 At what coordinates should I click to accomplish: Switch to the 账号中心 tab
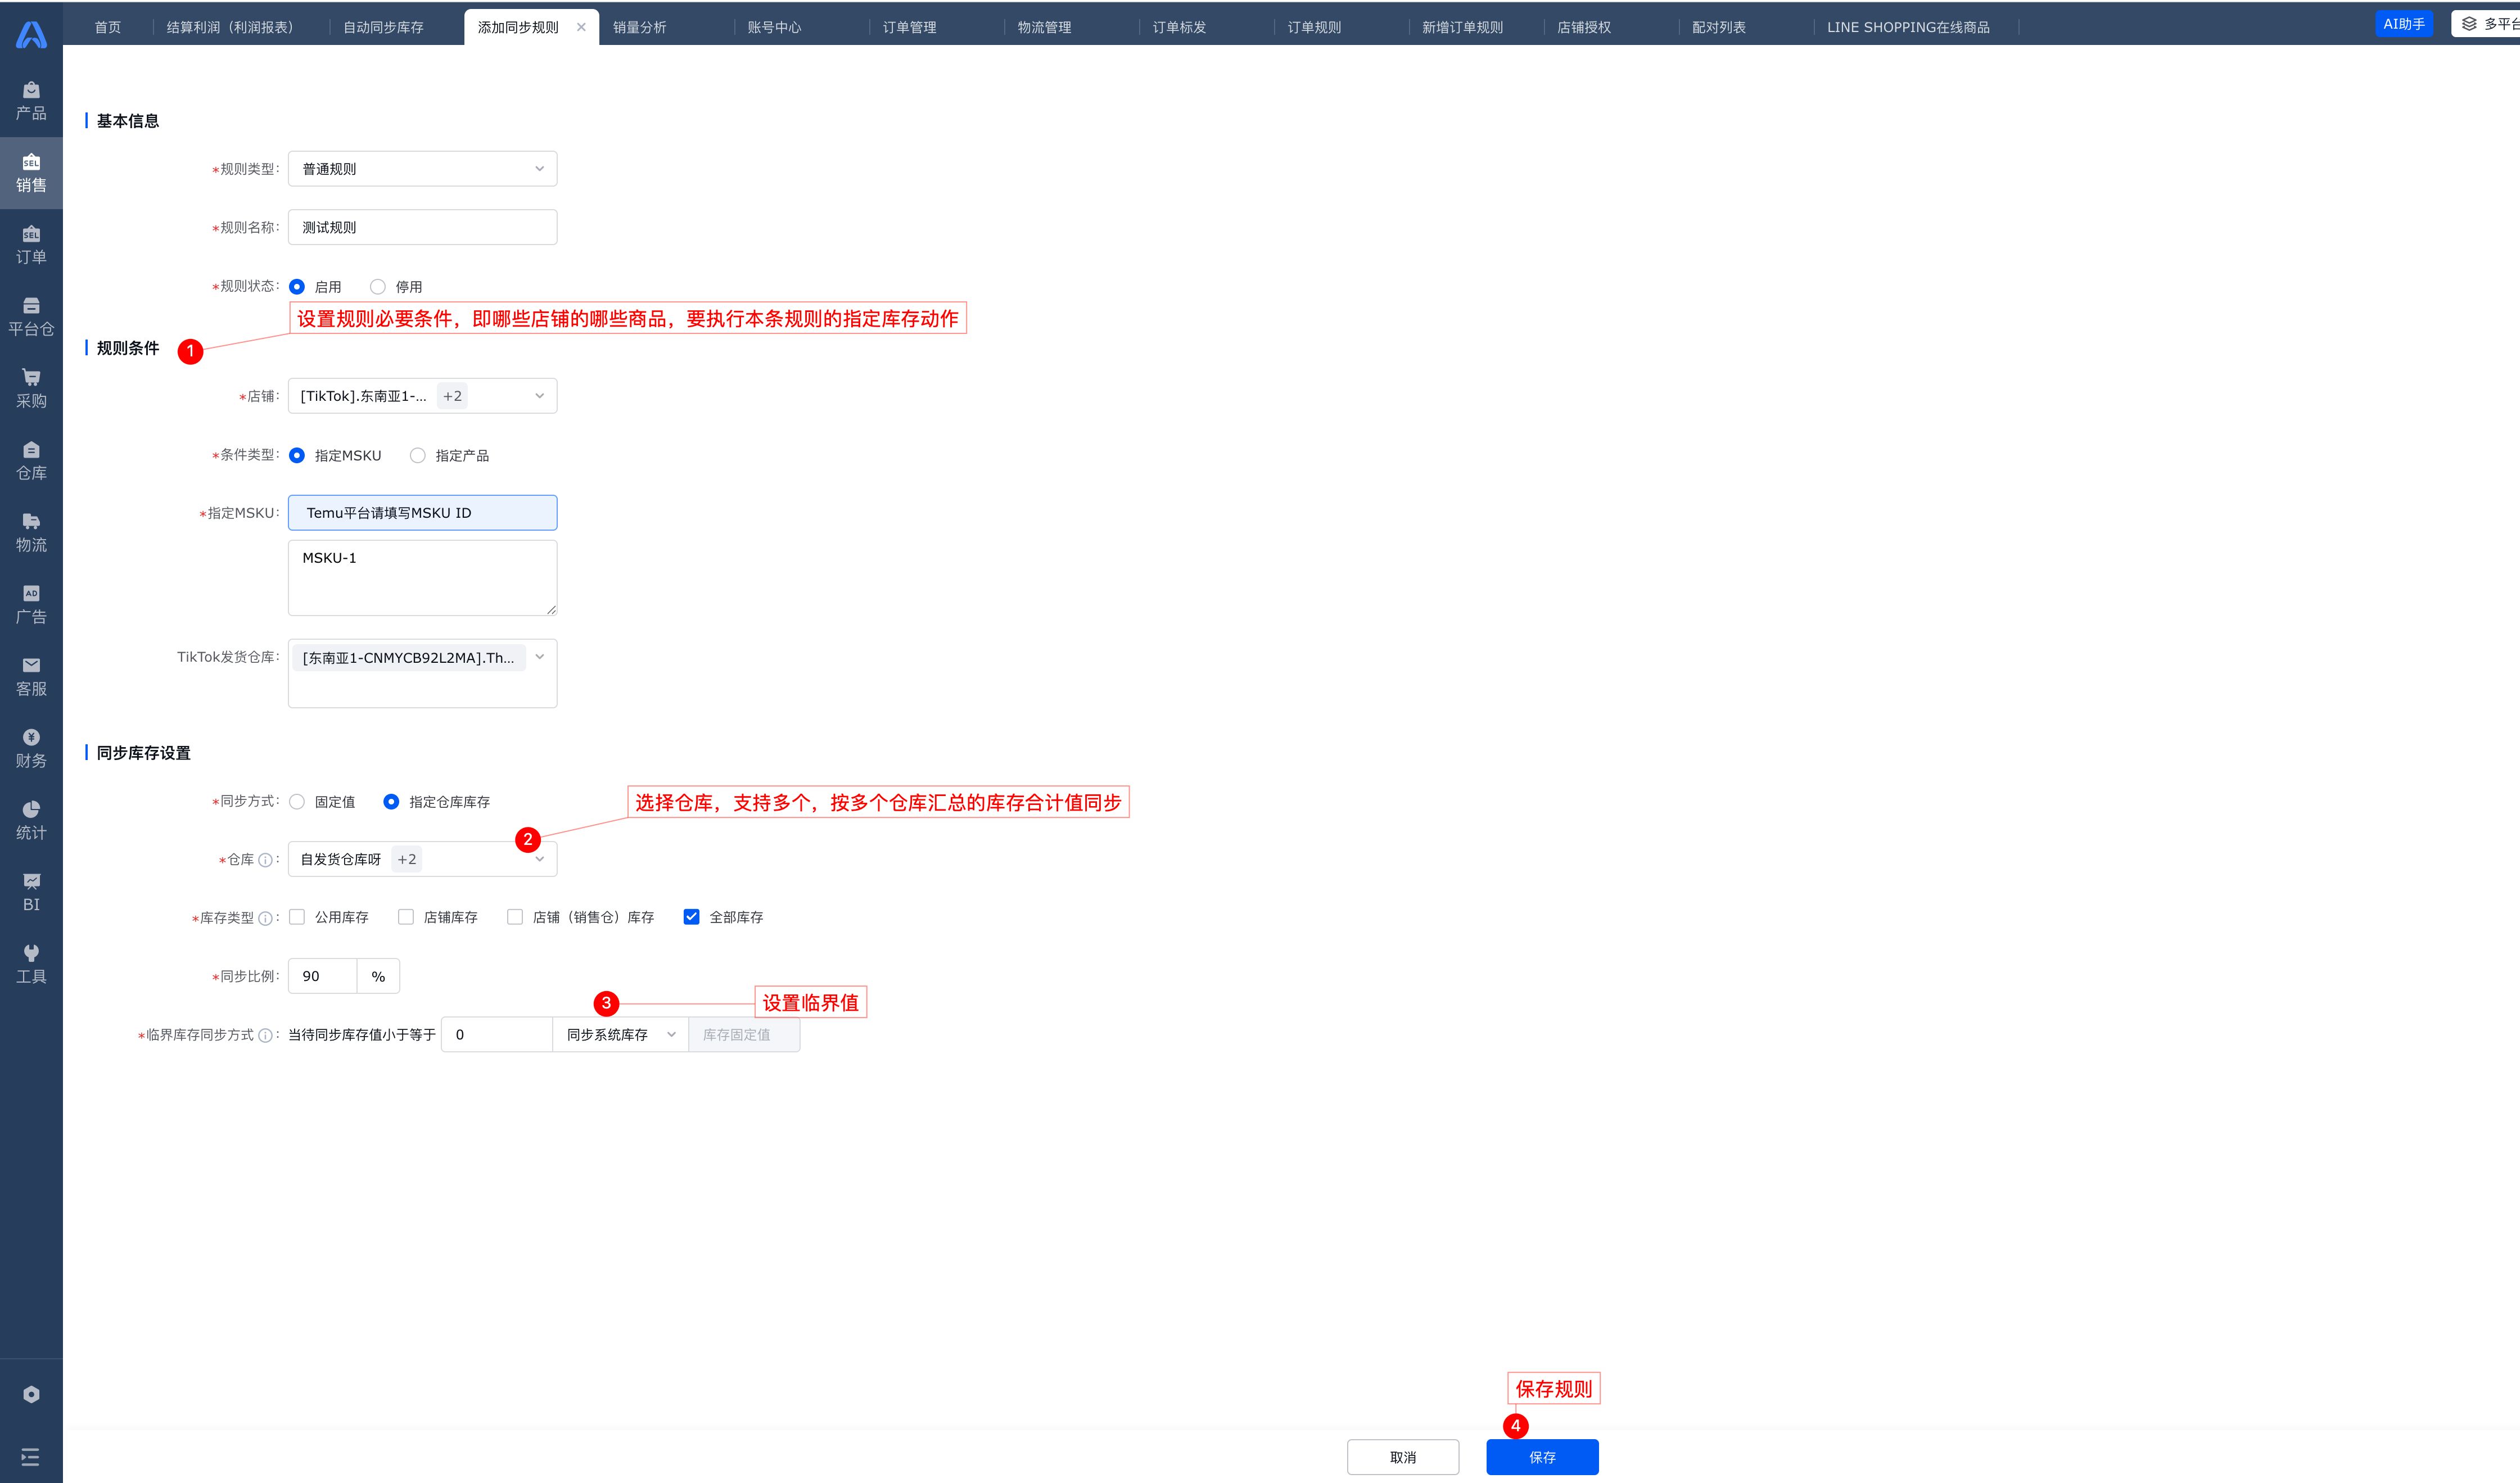click(775, 27)
